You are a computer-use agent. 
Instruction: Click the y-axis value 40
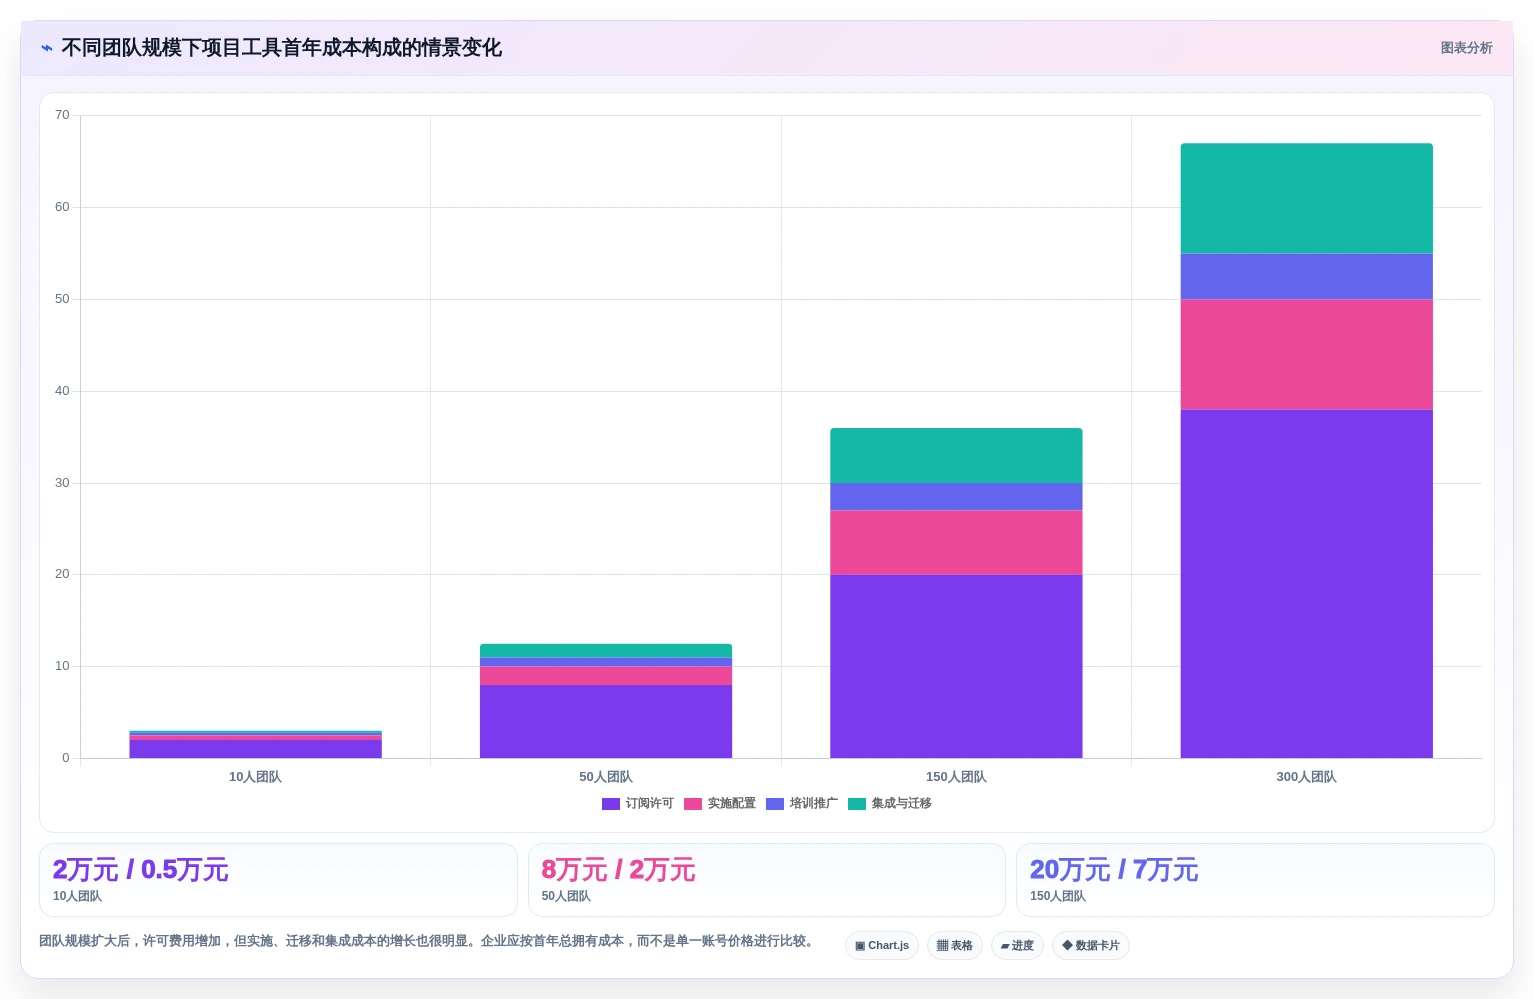pyautogui.click(x=62, y=391)
